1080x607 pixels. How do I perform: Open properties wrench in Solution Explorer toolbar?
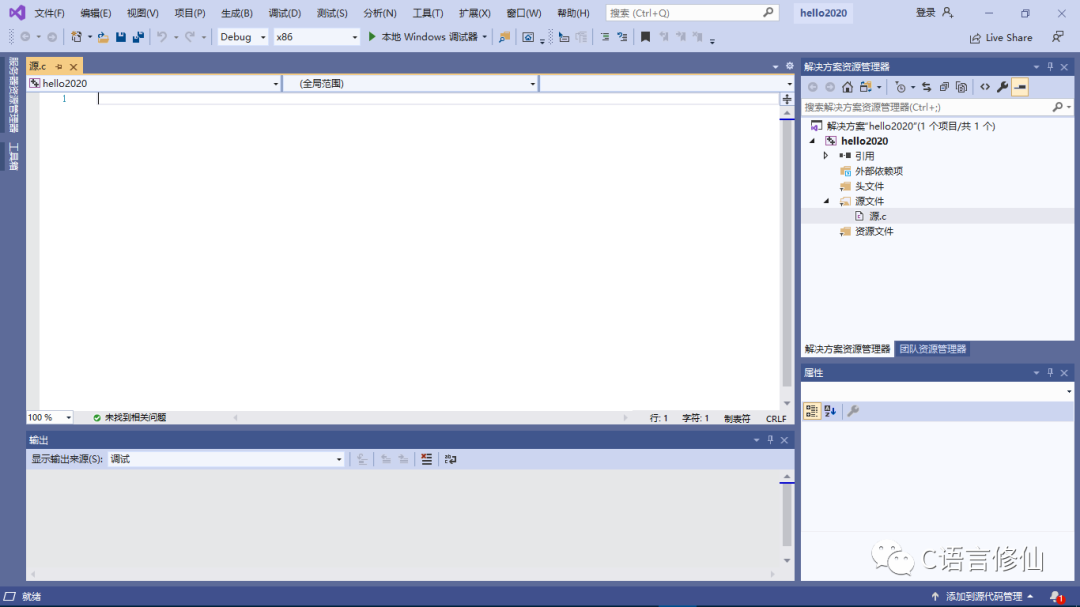tap(1003, 87)
